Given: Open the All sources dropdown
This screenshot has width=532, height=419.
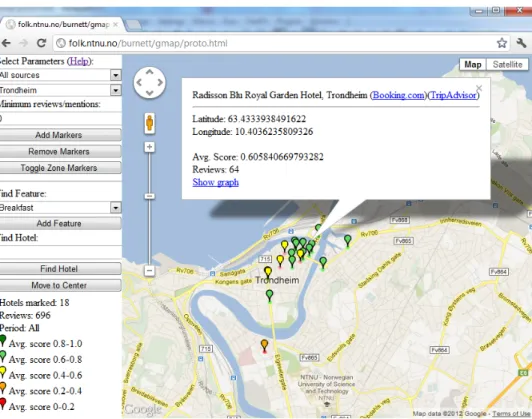Looking at the screenshot, I should (x=60, y=75).
